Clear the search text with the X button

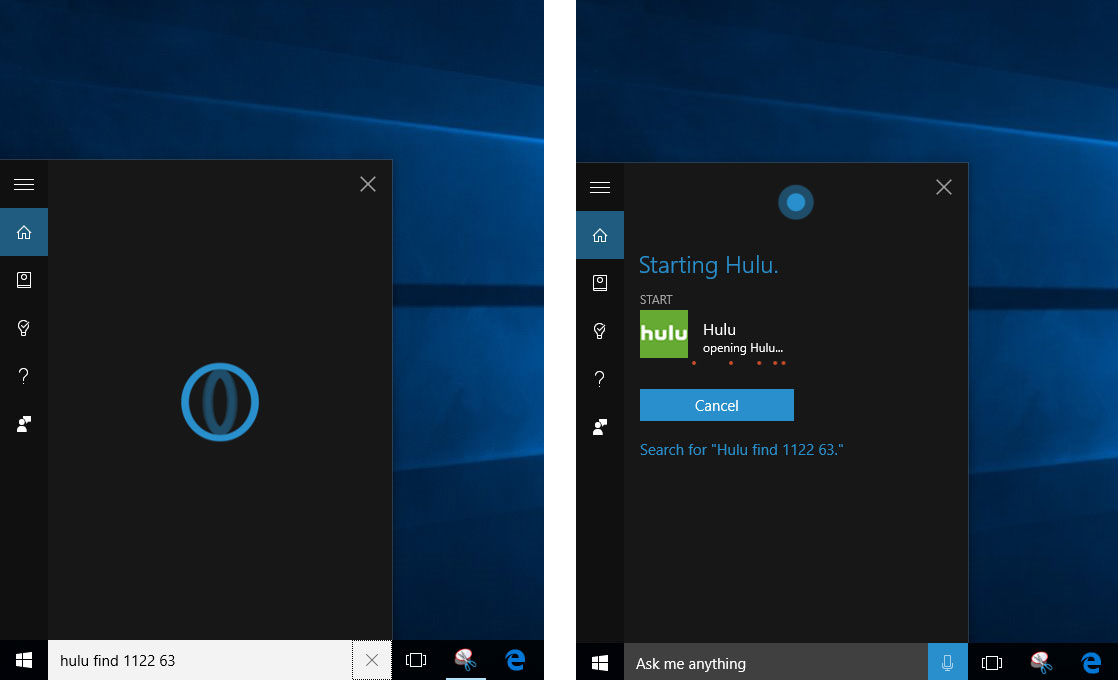(372, 660)
